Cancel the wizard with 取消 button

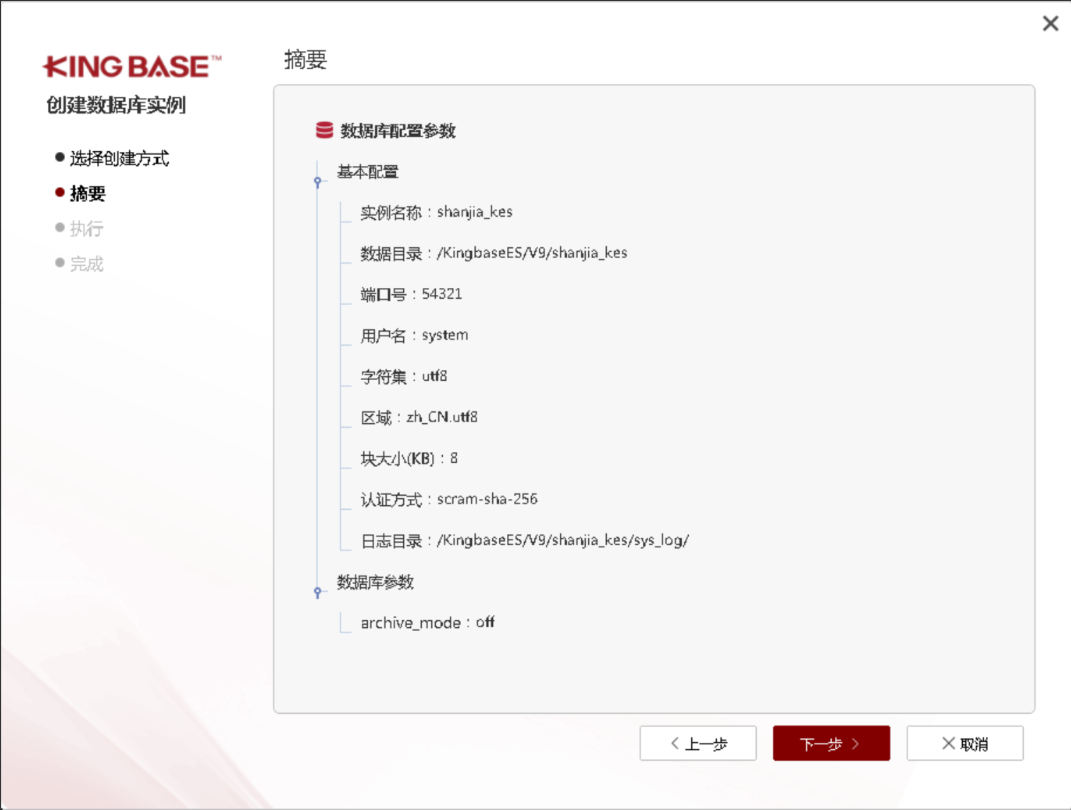(x=964, y=743)
